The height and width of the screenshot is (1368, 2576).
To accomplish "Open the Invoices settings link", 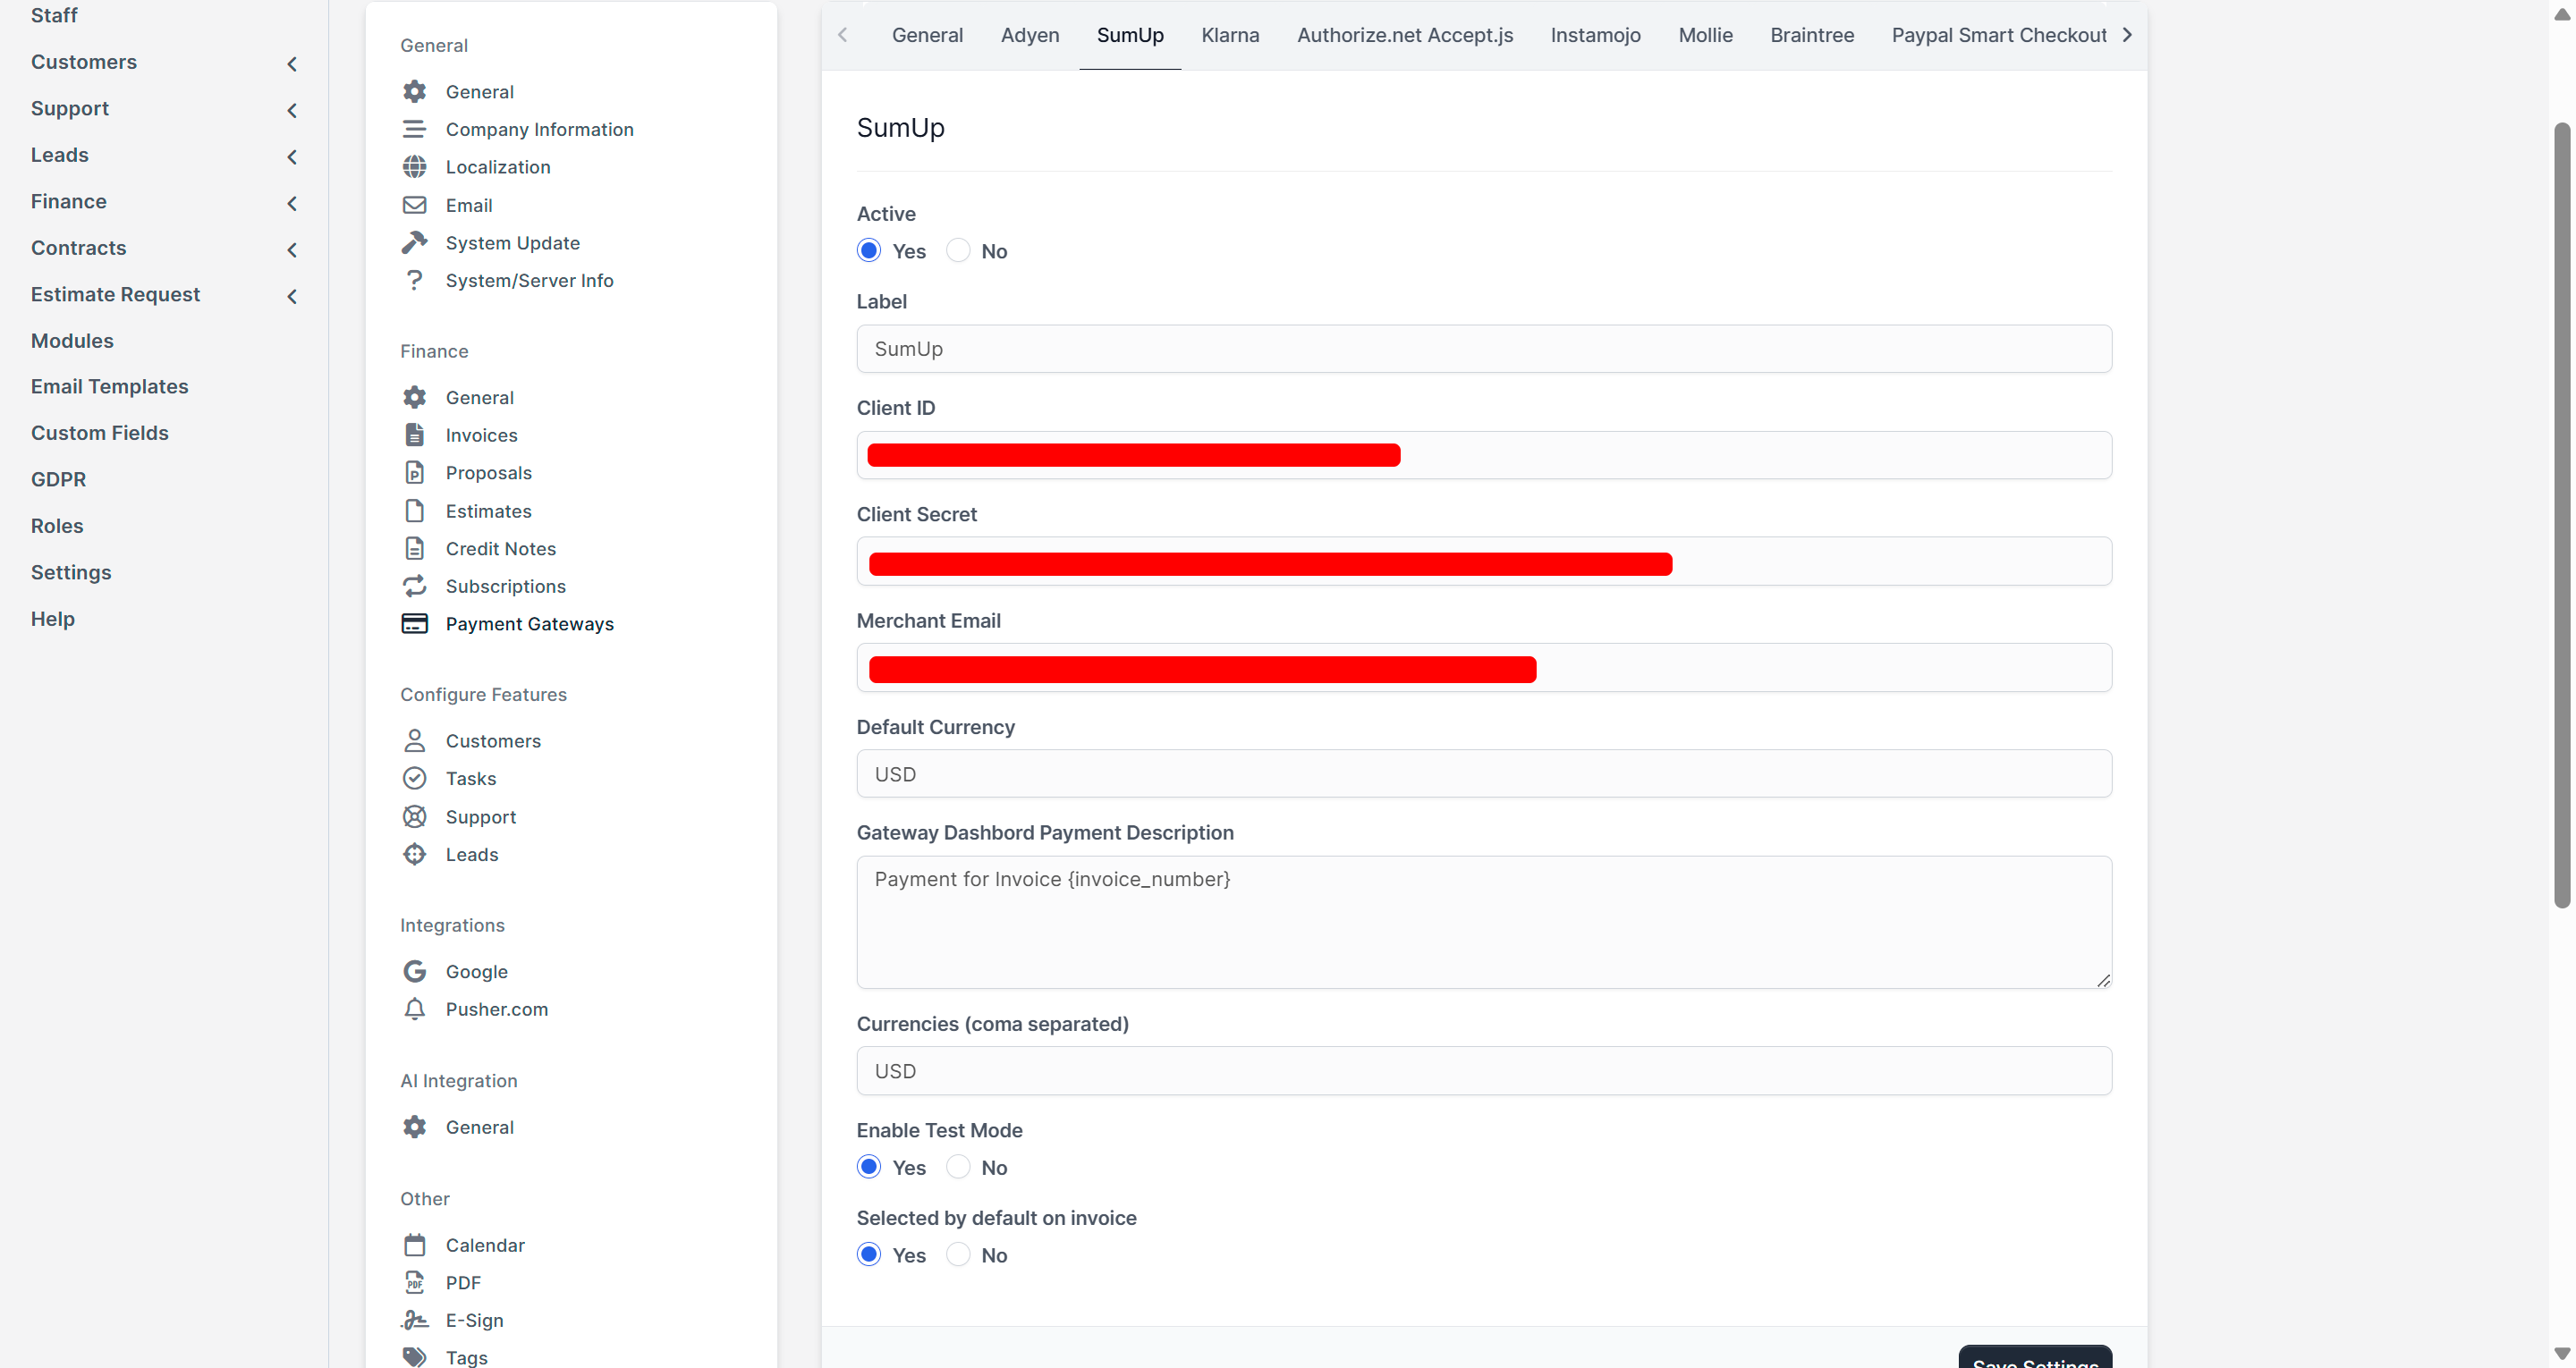I will (481, 435).
